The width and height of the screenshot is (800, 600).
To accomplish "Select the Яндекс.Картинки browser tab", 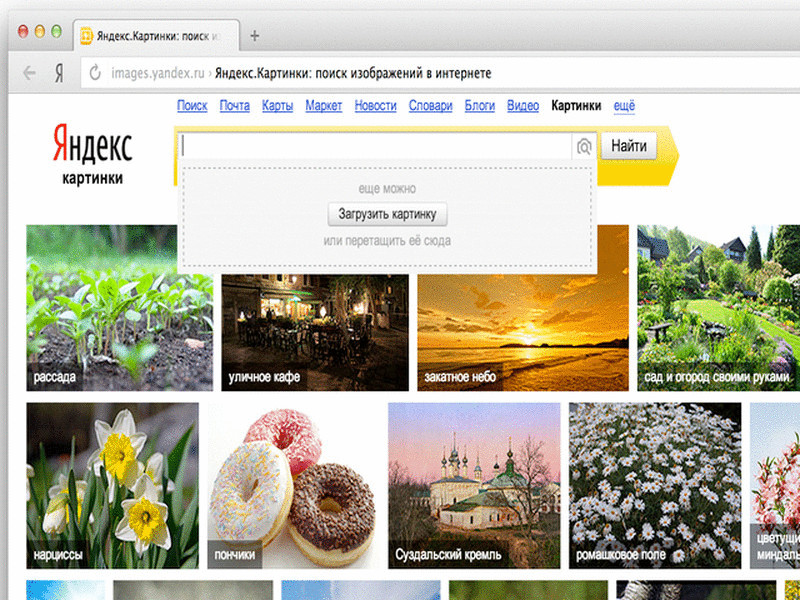I will click(157, 36).
